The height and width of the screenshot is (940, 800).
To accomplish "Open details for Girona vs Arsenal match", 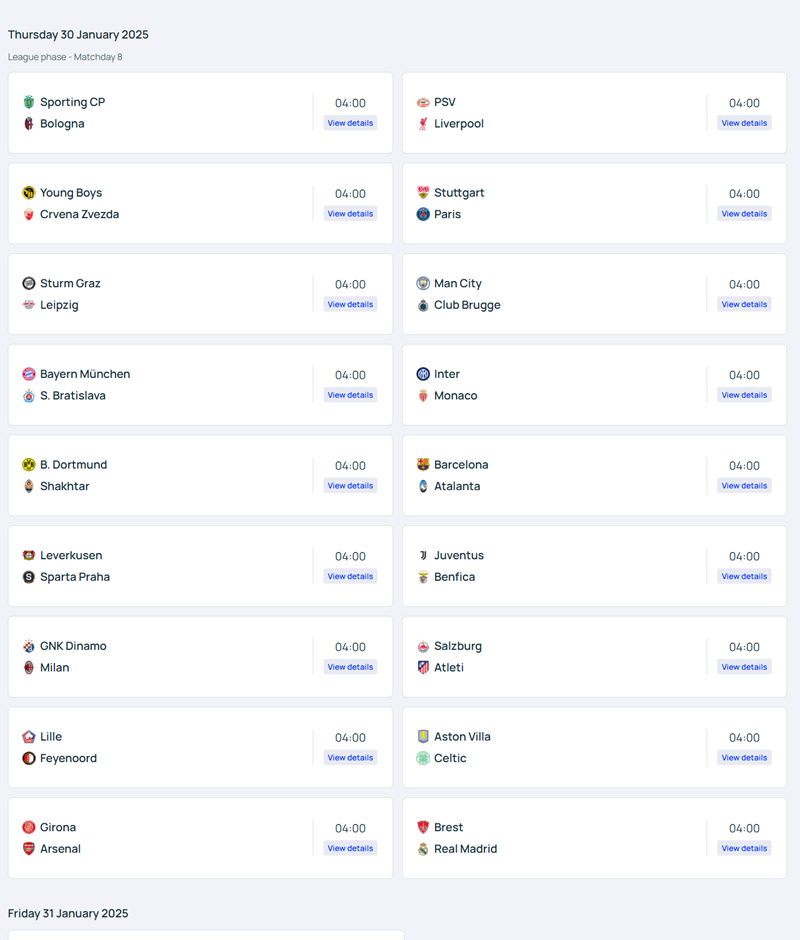I will pyautogui.click(x=350, y=848).
